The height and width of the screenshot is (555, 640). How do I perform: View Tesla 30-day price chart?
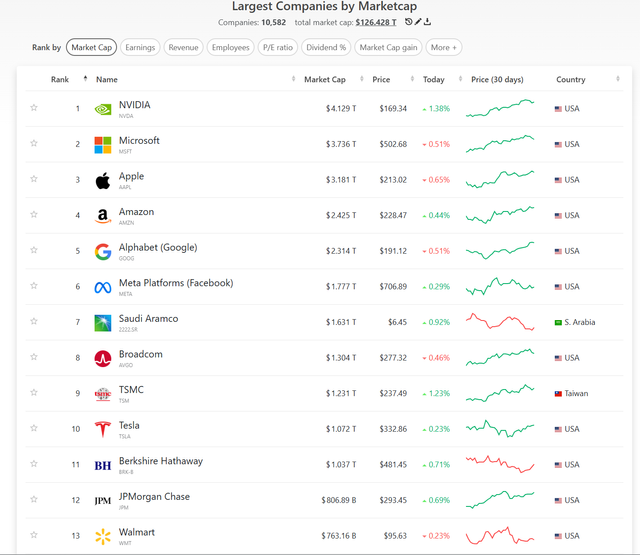500,428
